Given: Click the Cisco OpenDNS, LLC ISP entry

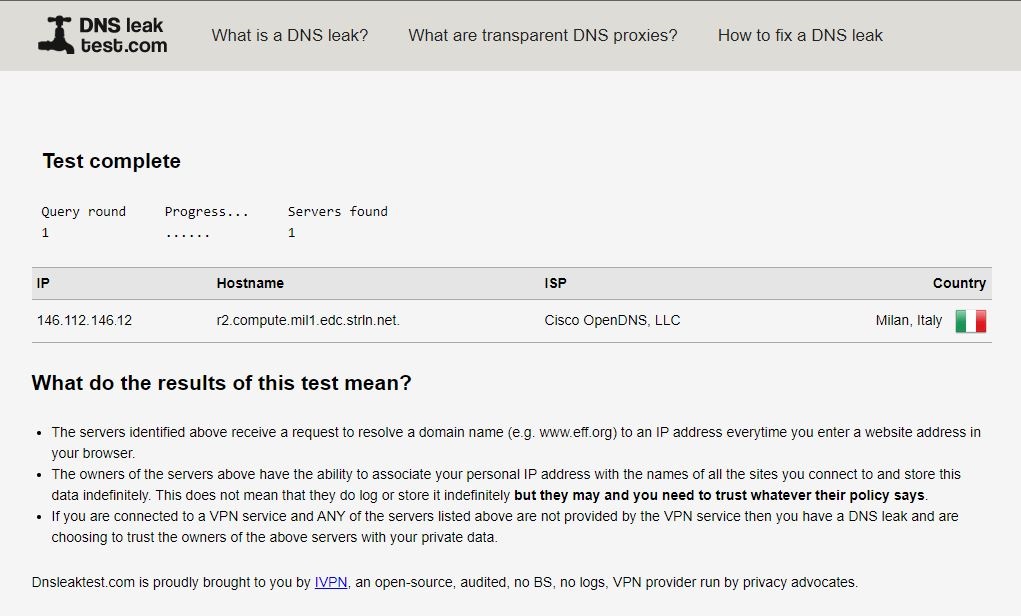Looking at the screenshot, I should pyautogui.click(x=612, y=321).
